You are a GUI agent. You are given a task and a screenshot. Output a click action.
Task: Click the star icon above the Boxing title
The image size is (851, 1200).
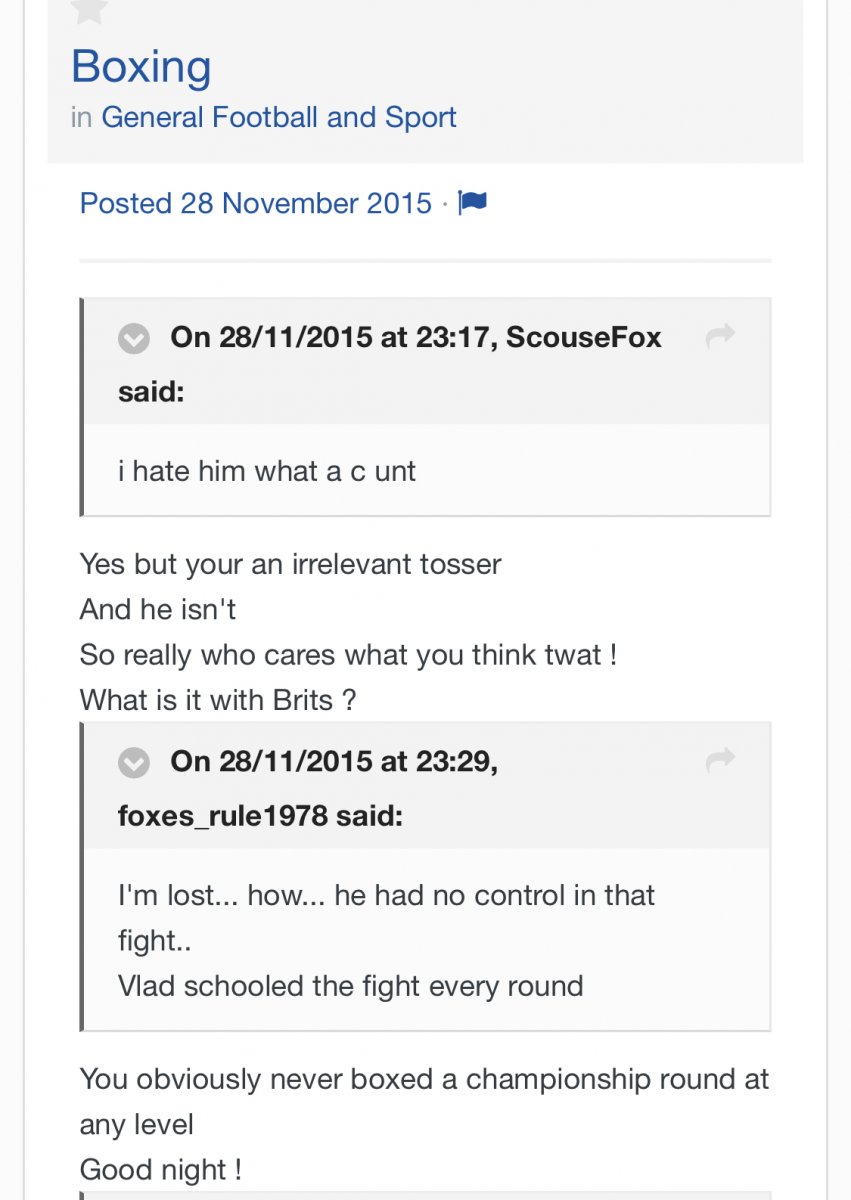(90, 8)
